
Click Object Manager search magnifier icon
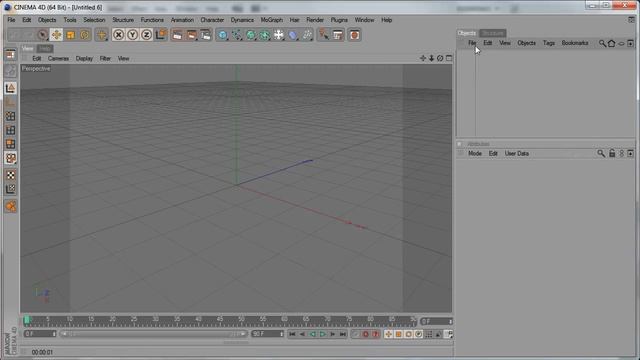pyautogui.click(x=602, y=43)
